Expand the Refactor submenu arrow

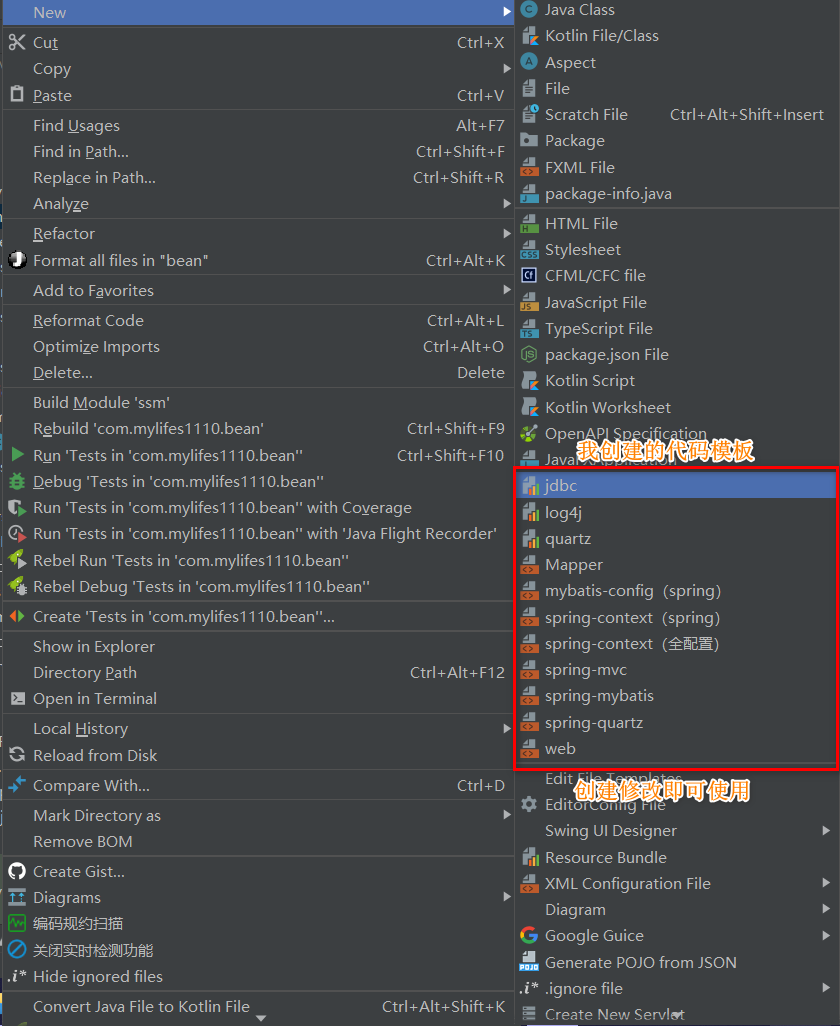507,234
